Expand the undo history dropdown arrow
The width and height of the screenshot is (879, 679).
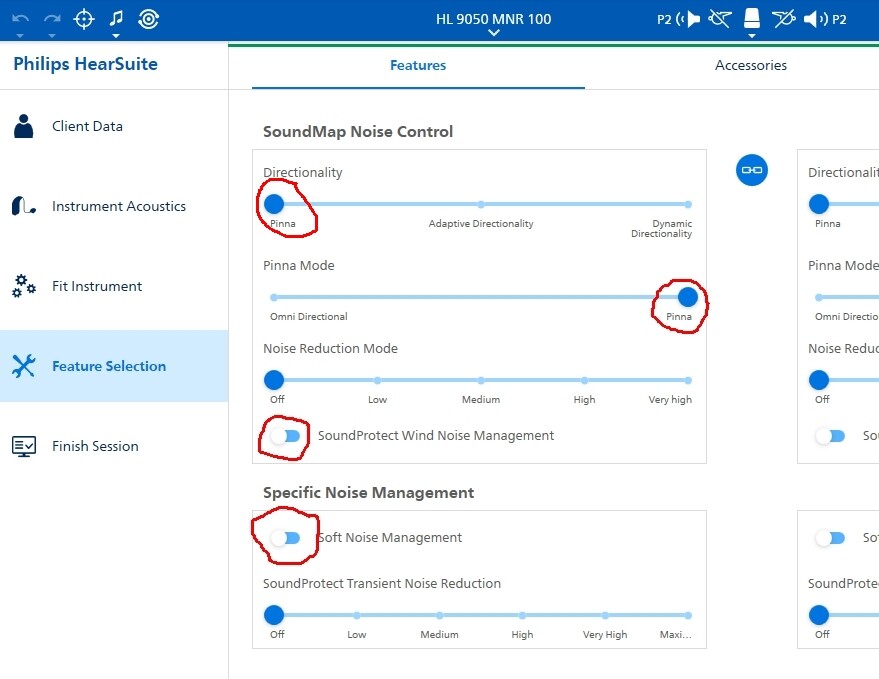pos(20,35)
